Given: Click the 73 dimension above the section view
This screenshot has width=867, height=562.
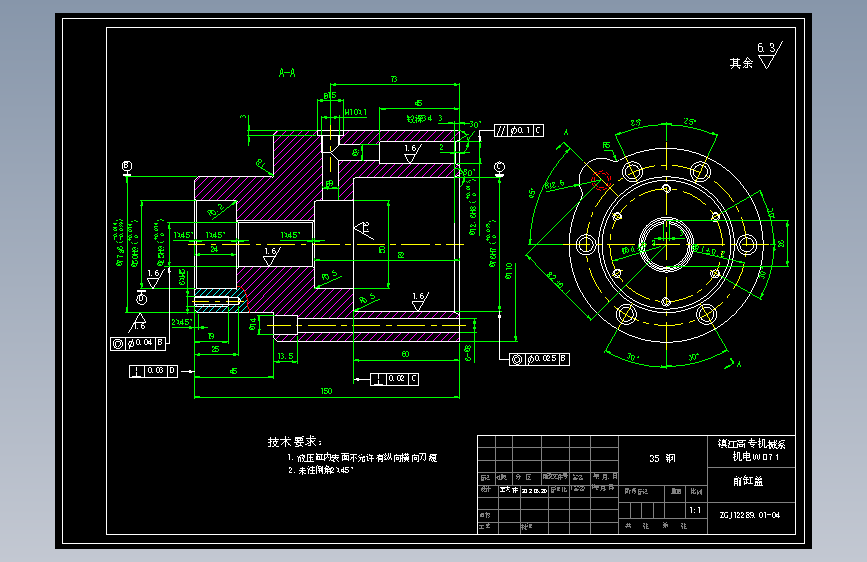Looking at the screenshot, I should [394, 80].
